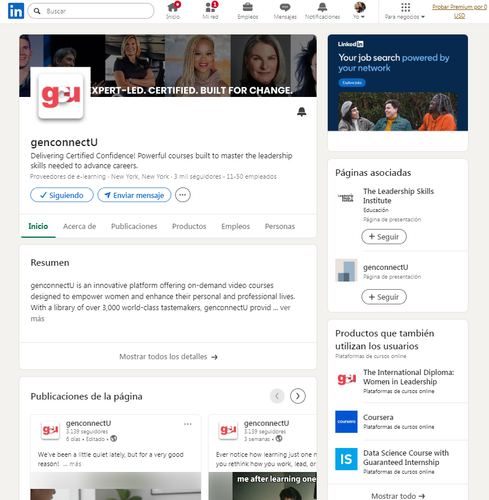Viewport: 489px width, 500px height.
Task: Open Mi red network icon
Action: [210, 11]
